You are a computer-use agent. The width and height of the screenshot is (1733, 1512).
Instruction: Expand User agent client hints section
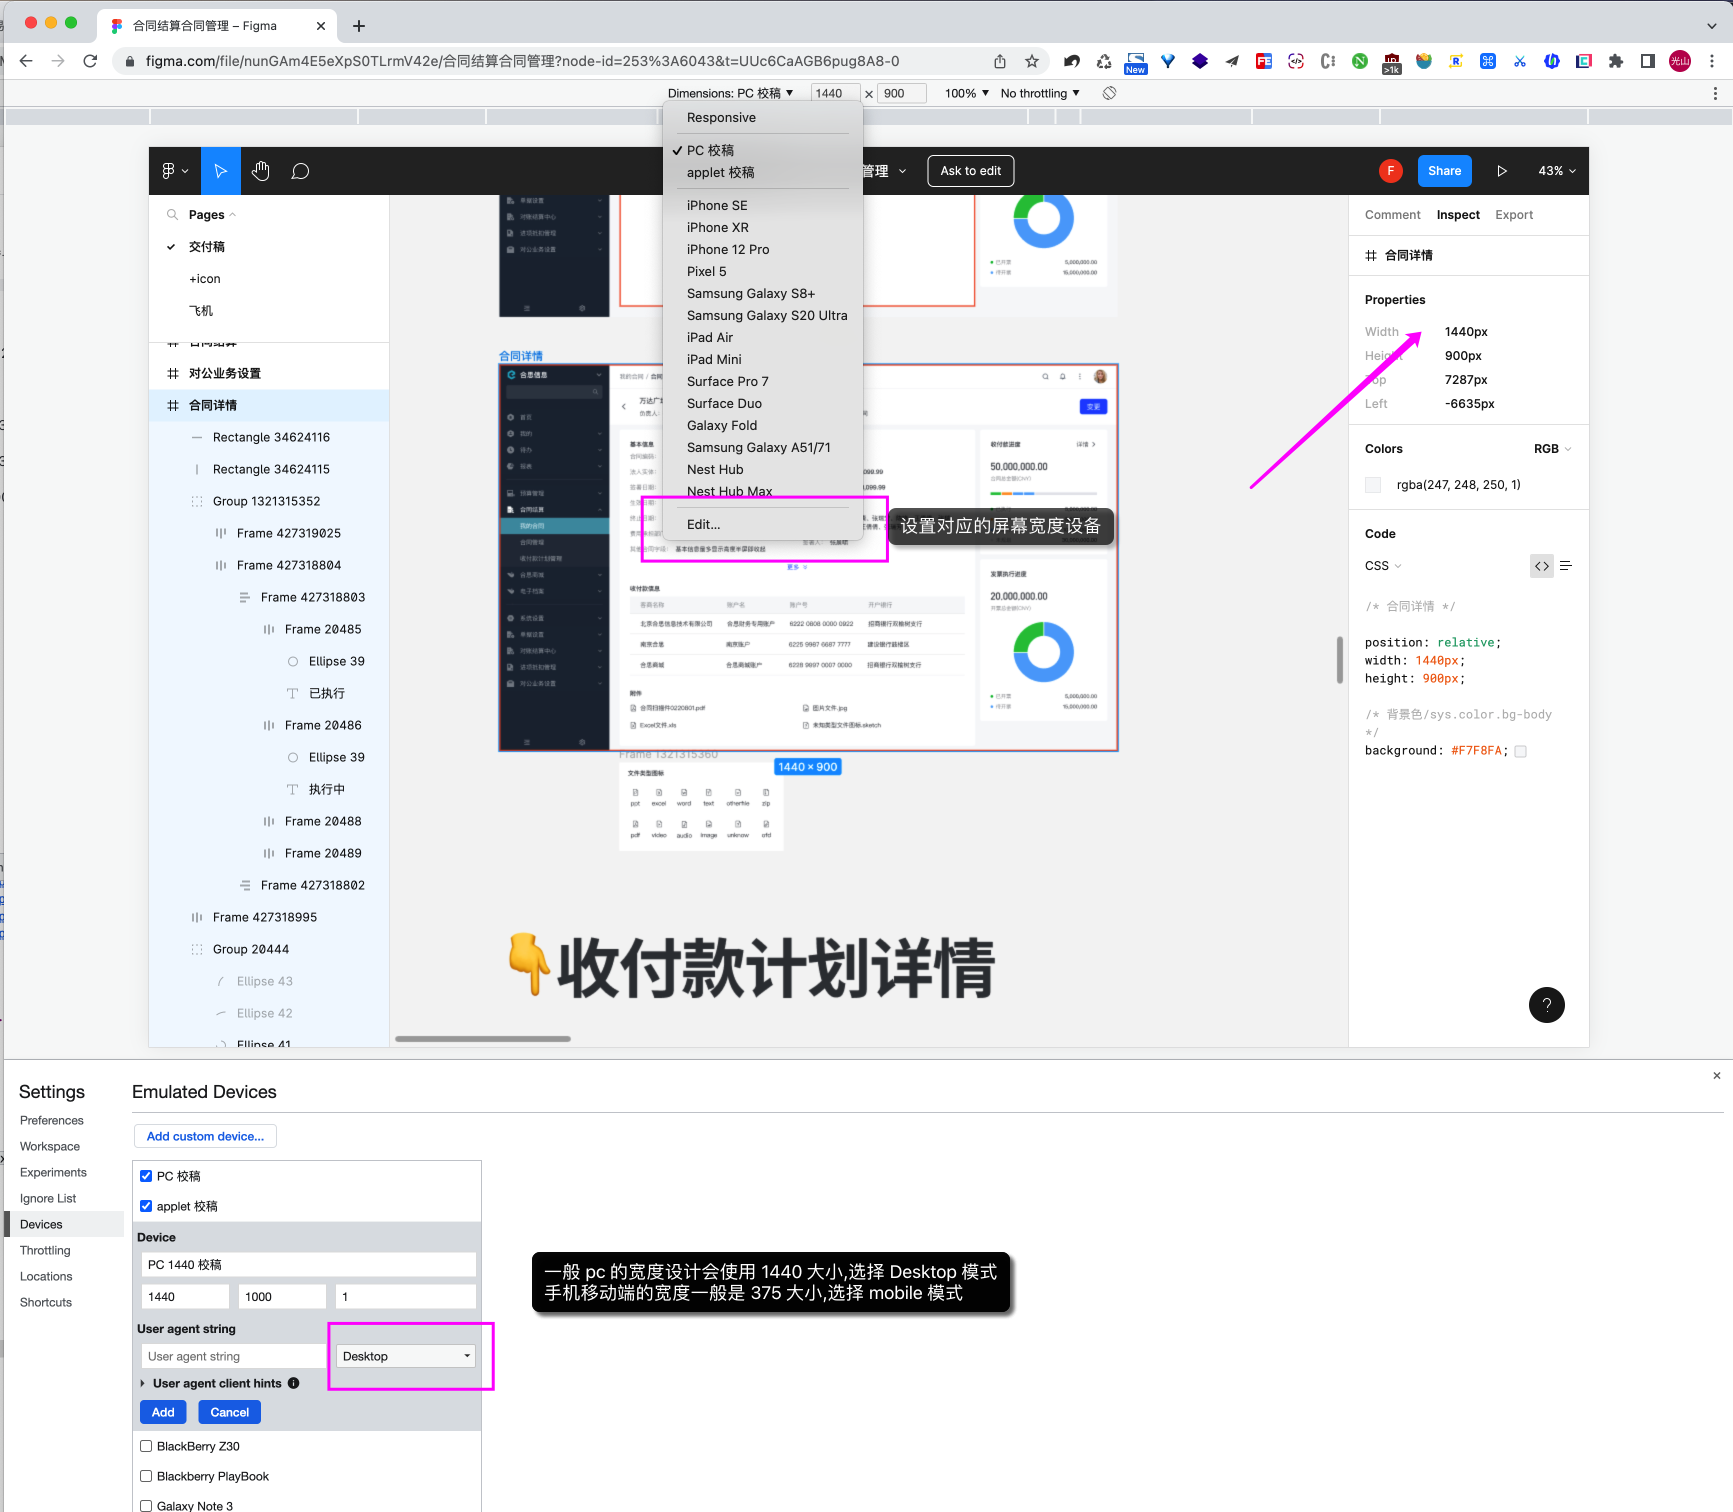(143, 1383)
